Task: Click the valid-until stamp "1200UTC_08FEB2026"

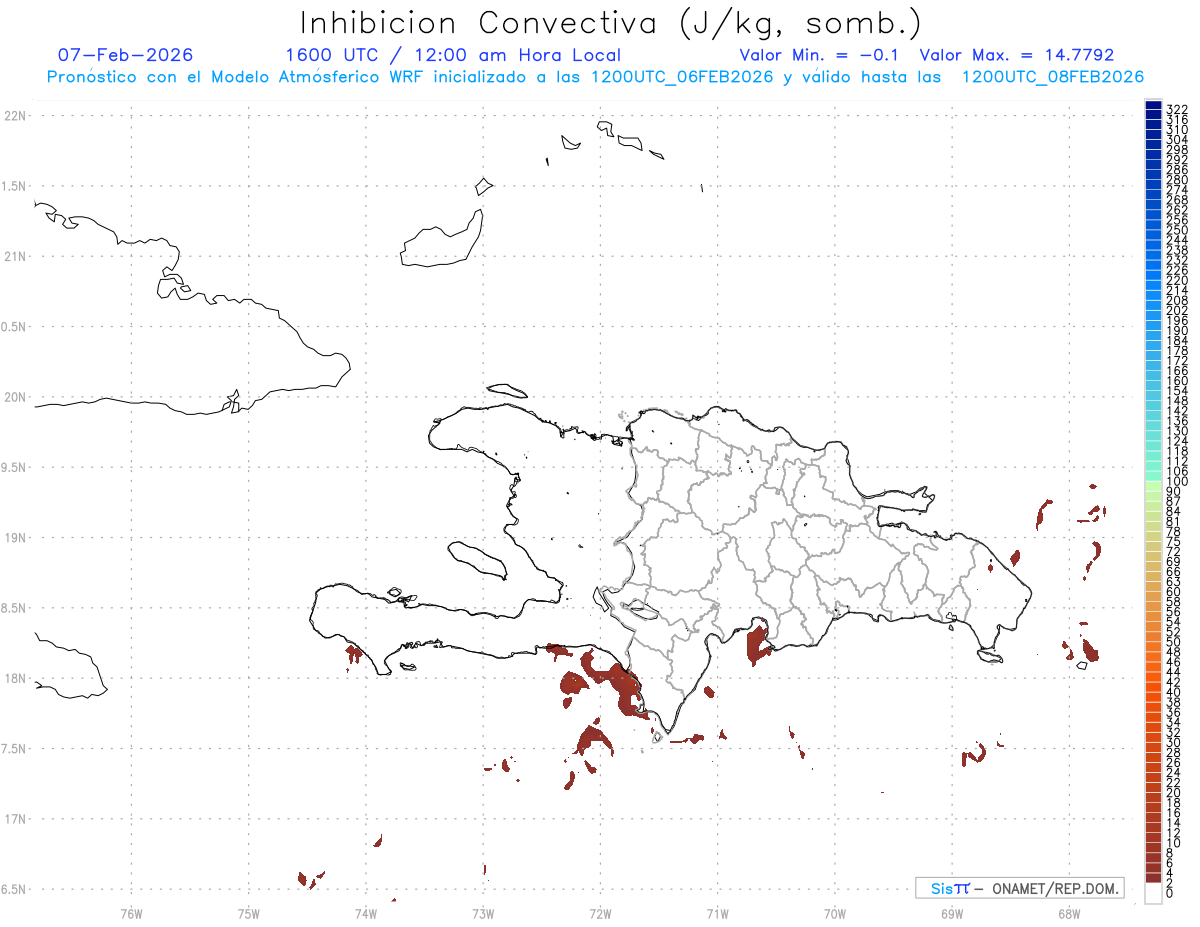Action: [1053, 77]
